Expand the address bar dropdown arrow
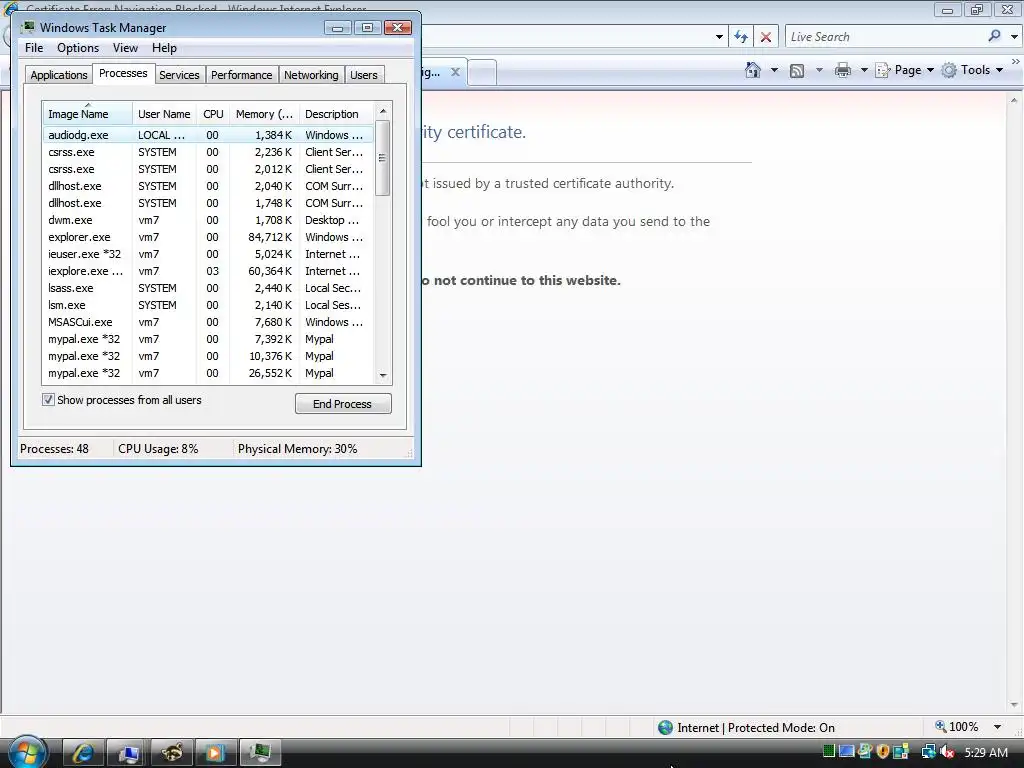 [719, 37]
